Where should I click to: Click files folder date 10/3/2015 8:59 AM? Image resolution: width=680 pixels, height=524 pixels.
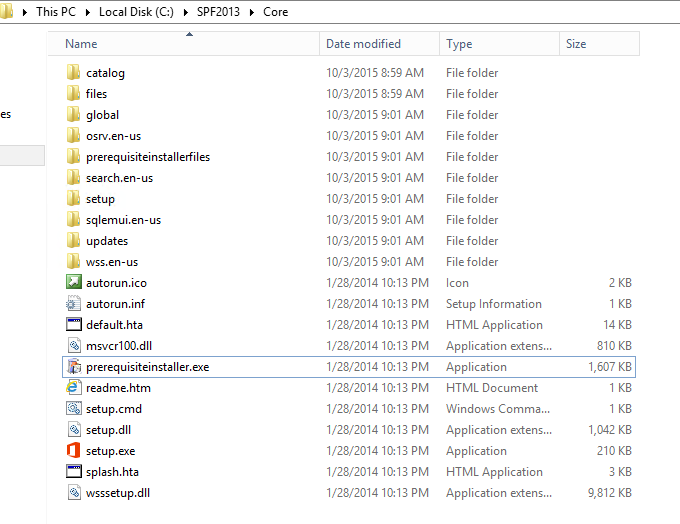(x=375, y=94)
